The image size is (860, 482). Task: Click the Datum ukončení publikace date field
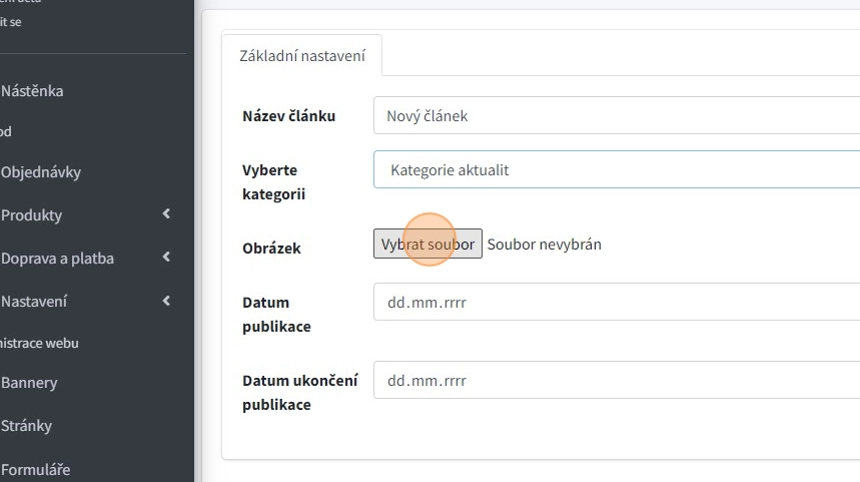pos(616,381)
